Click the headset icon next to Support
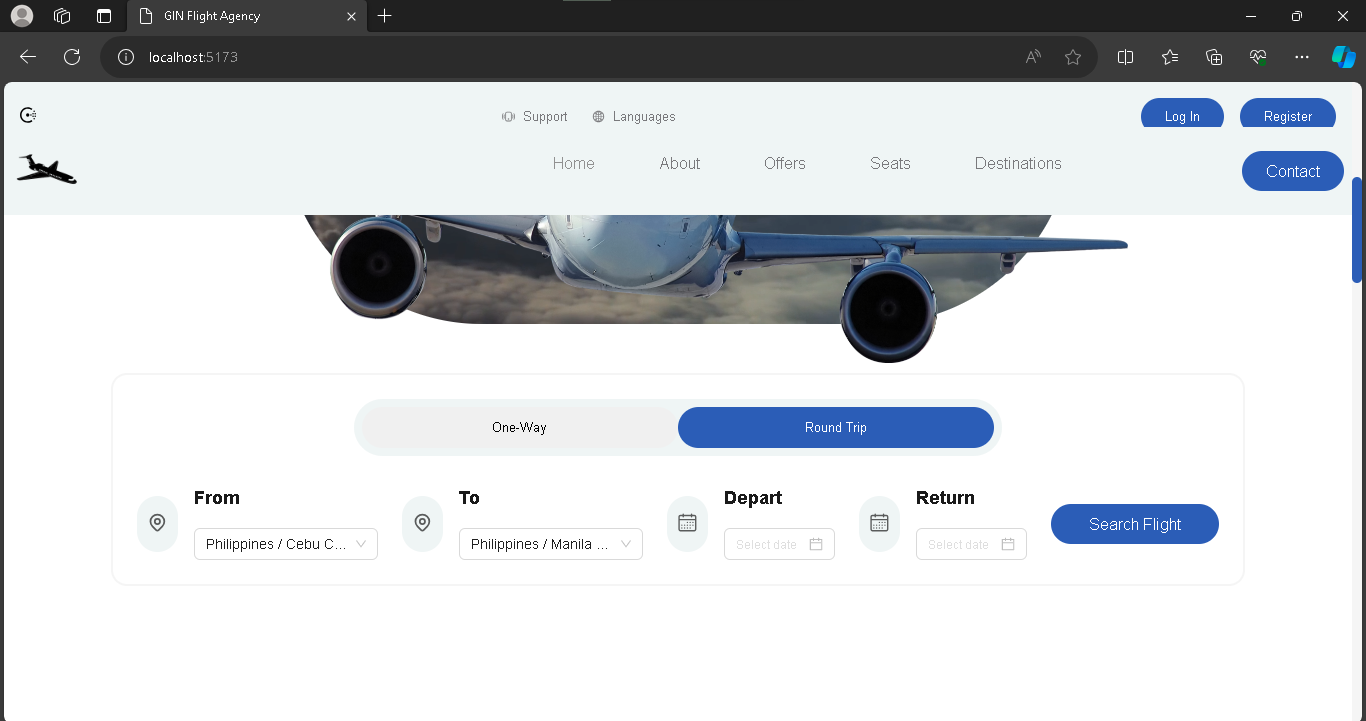Viewport: 1366px width, 721px height. 508,116
